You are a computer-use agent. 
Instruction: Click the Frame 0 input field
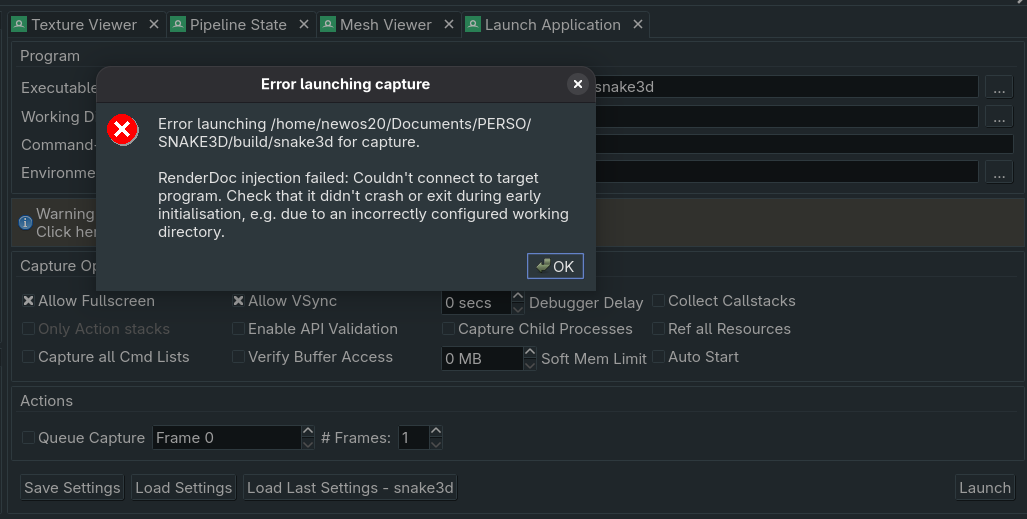[x=225, y=438]
